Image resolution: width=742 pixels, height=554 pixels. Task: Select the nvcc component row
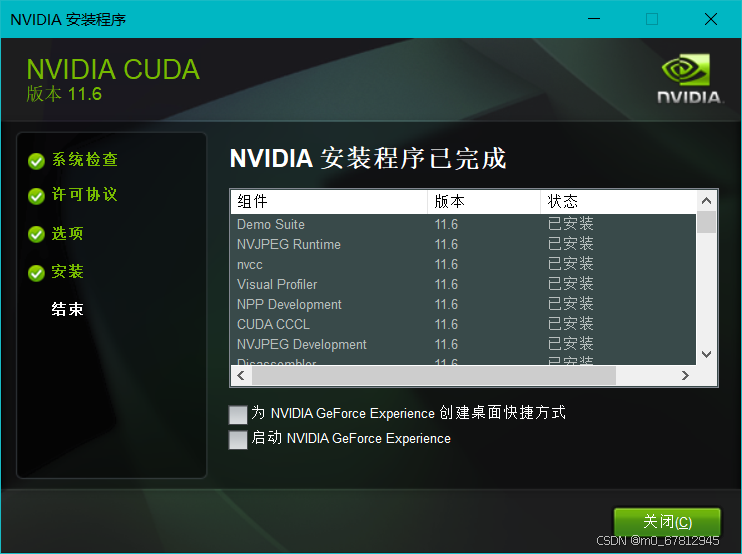[x=464, y=264]
